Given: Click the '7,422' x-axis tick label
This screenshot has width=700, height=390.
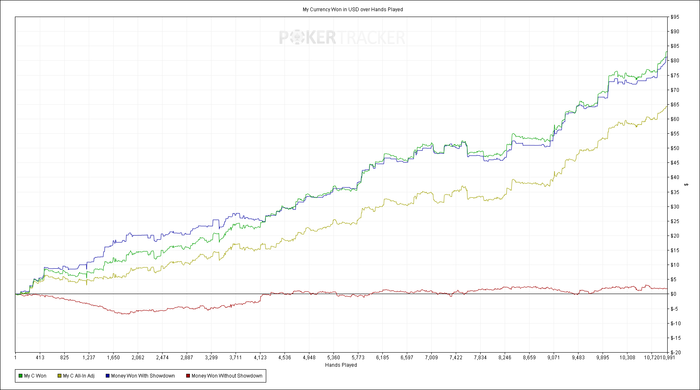Looking at the screenshot, I should [x=456, y=357].
